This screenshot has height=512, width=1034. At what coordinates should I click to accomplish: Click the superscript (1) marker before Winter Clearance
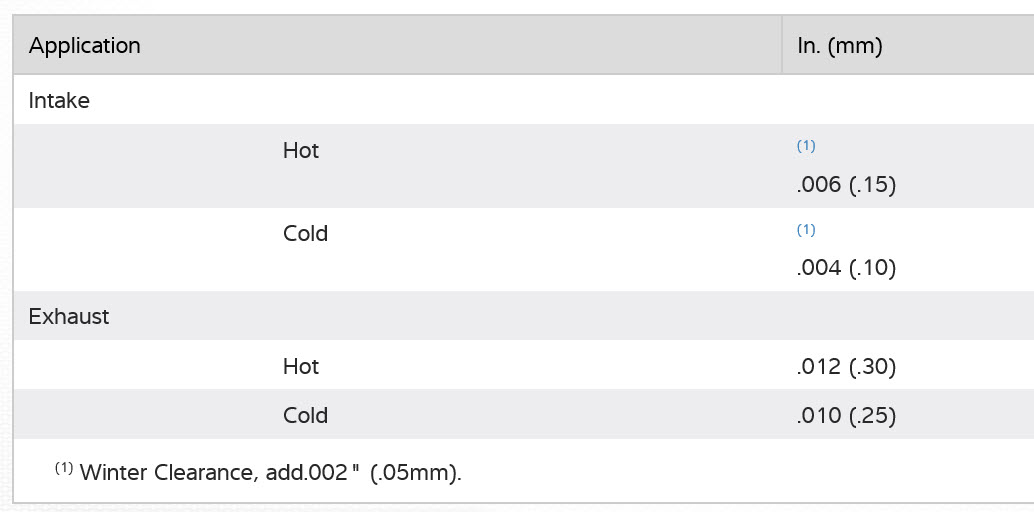(x=64, y=468)
